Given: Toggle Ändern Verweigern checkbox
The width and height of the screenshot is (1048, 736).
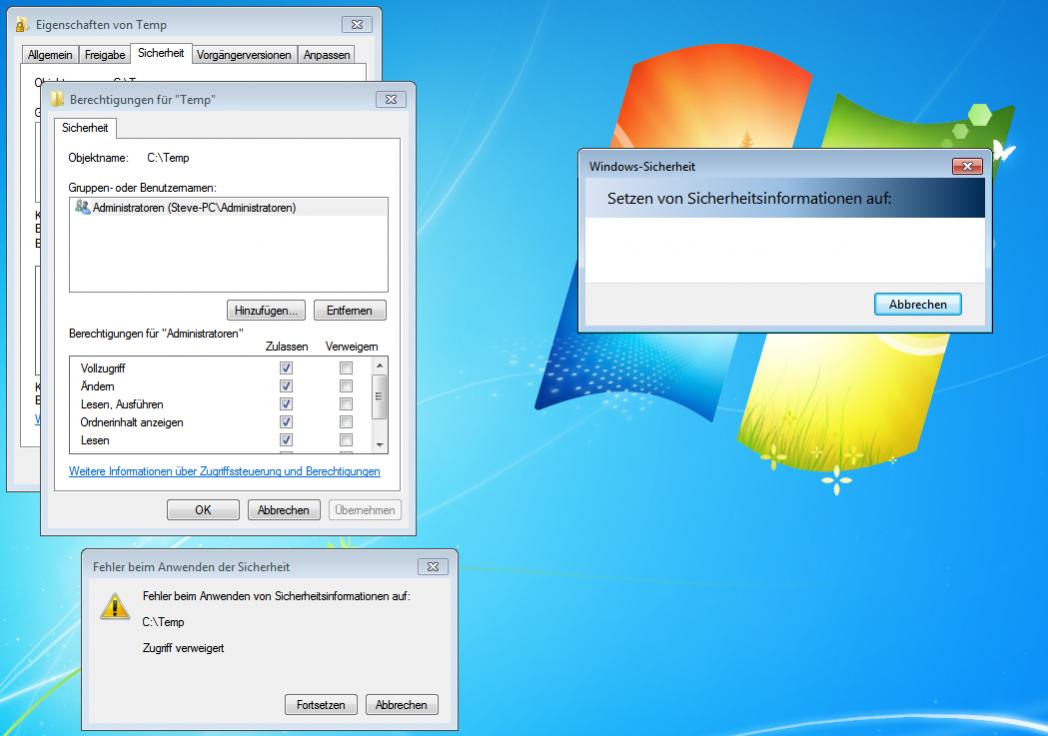Looking at the screenshot, I should [x=346, y=386].
